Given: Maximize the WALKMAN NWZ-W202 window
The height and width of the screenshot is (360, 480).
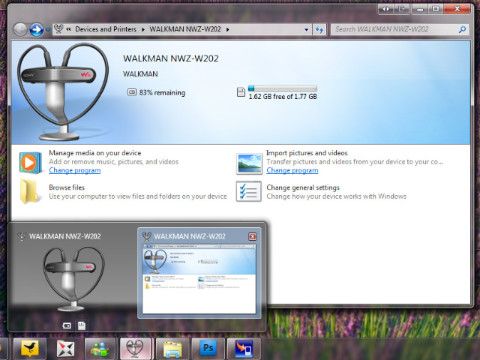Looking at the screenshot, I should pyautogui.click(x=436, y=9).
